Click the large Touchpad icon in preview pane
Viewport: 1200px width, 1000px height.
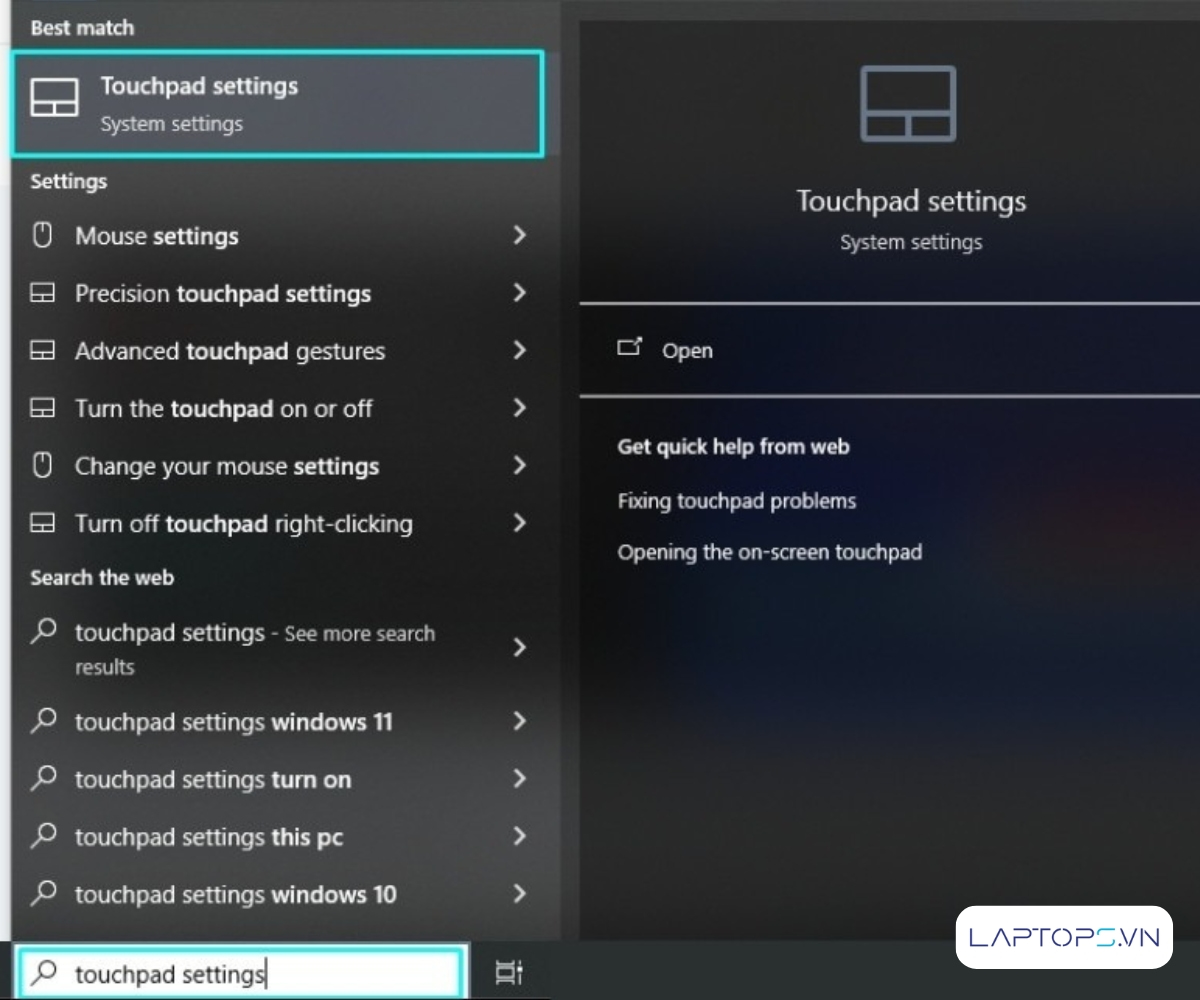coord(908,104)
